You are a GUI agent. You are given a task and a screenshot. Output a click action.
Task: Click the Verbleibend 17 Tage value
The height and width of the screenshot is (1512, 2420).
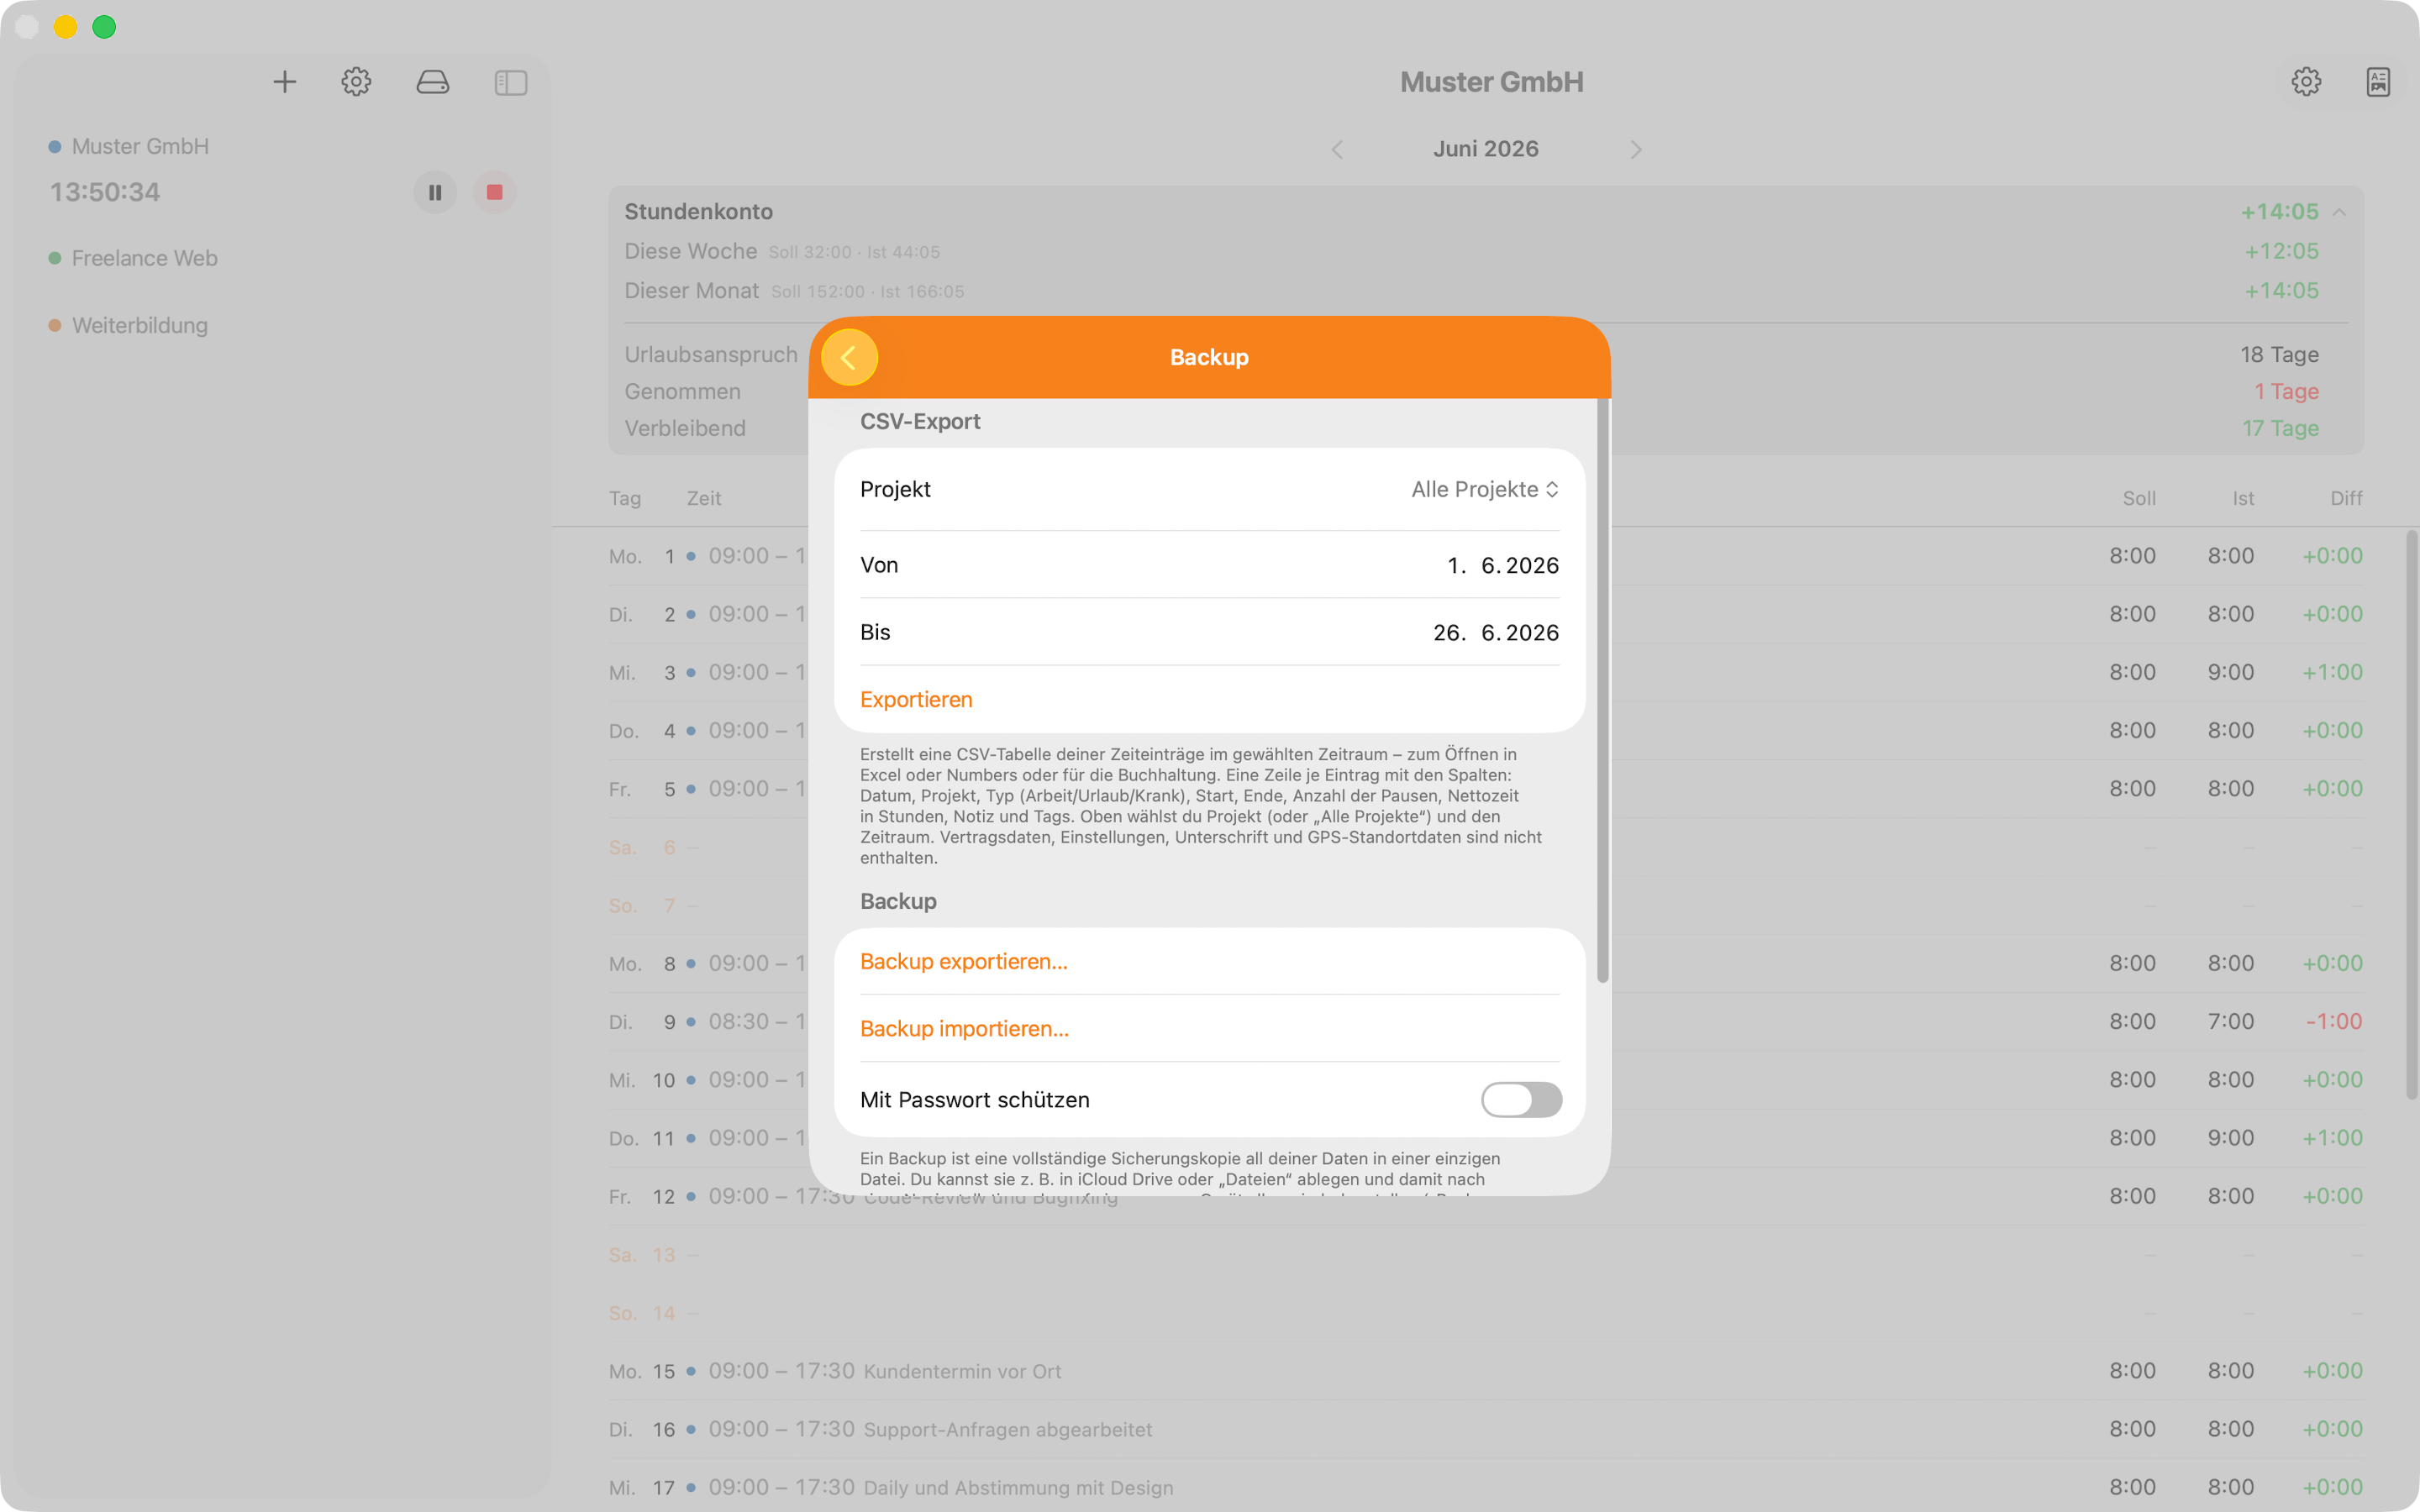[2280, 428]
